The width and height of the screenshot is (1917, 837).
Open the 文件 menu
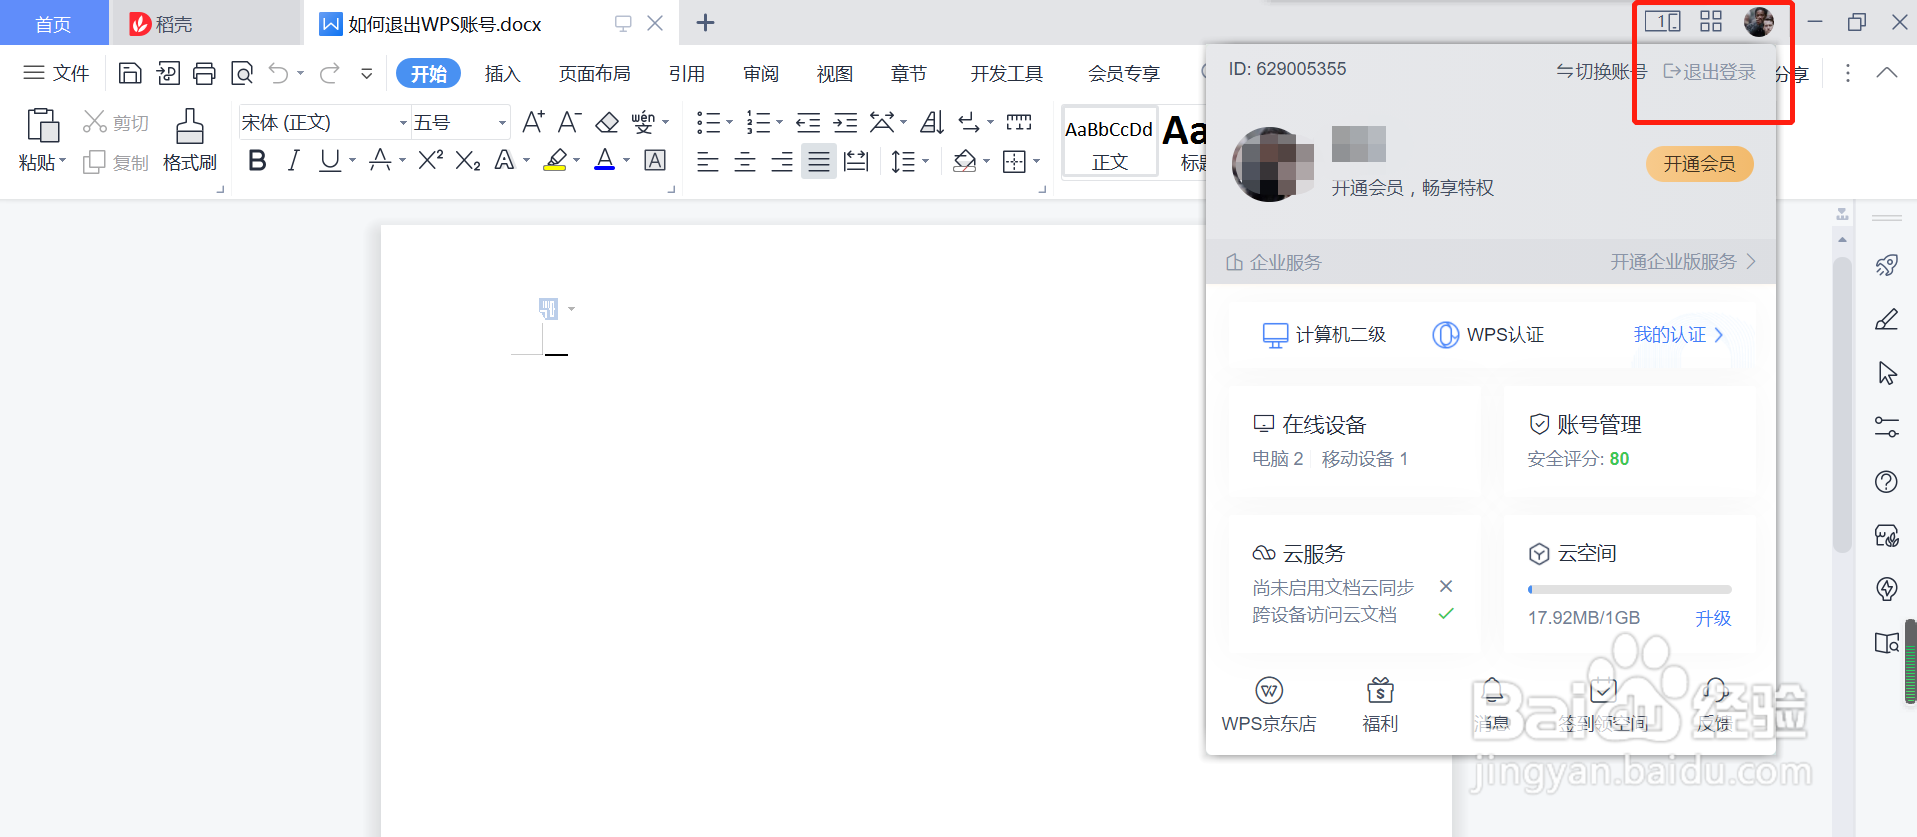[x=56, y=73]
